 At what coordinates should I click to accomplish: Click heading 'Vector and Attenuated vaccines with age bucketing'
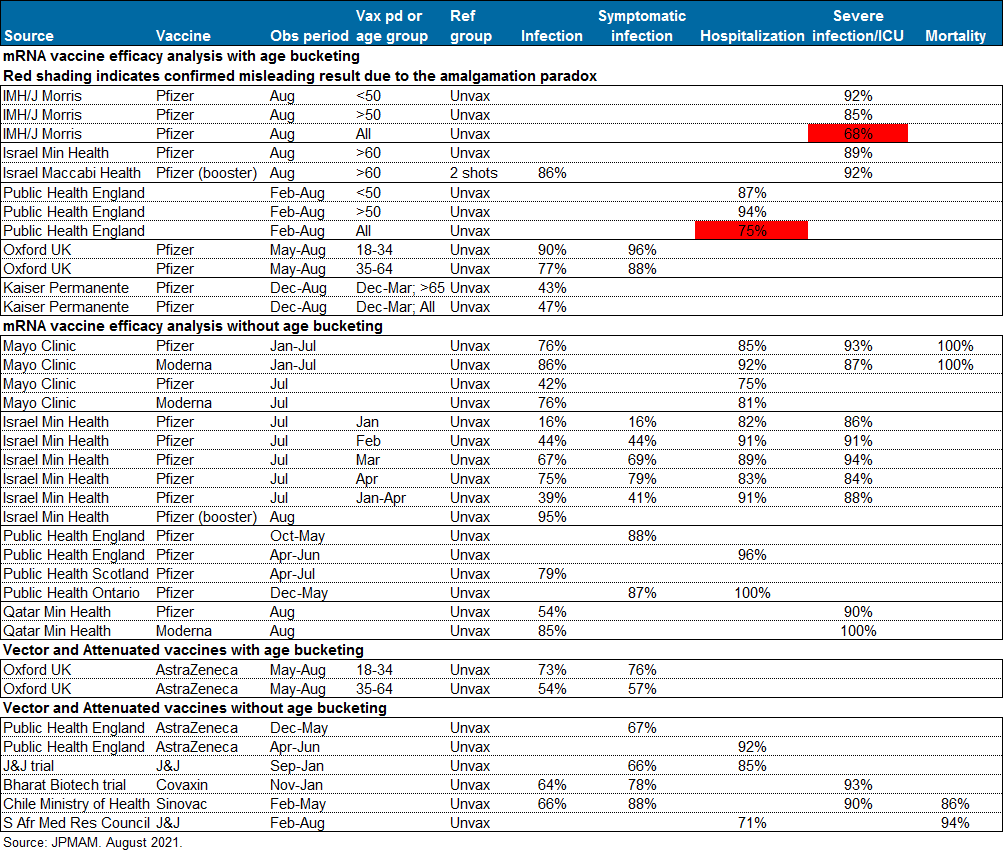183,650
